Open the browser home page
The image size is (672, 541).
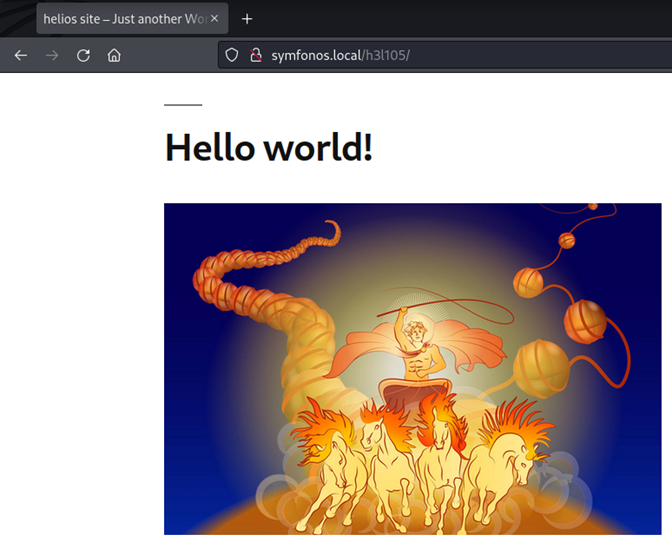click(x=114, y=55)
